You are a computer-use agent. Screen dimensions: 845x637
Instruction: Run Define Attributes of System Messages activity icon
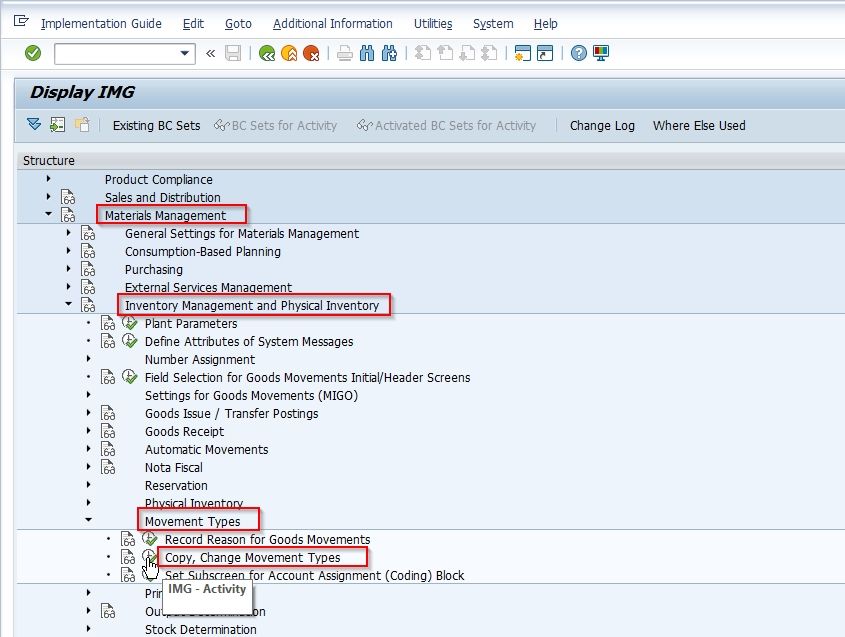pos(129,341)
